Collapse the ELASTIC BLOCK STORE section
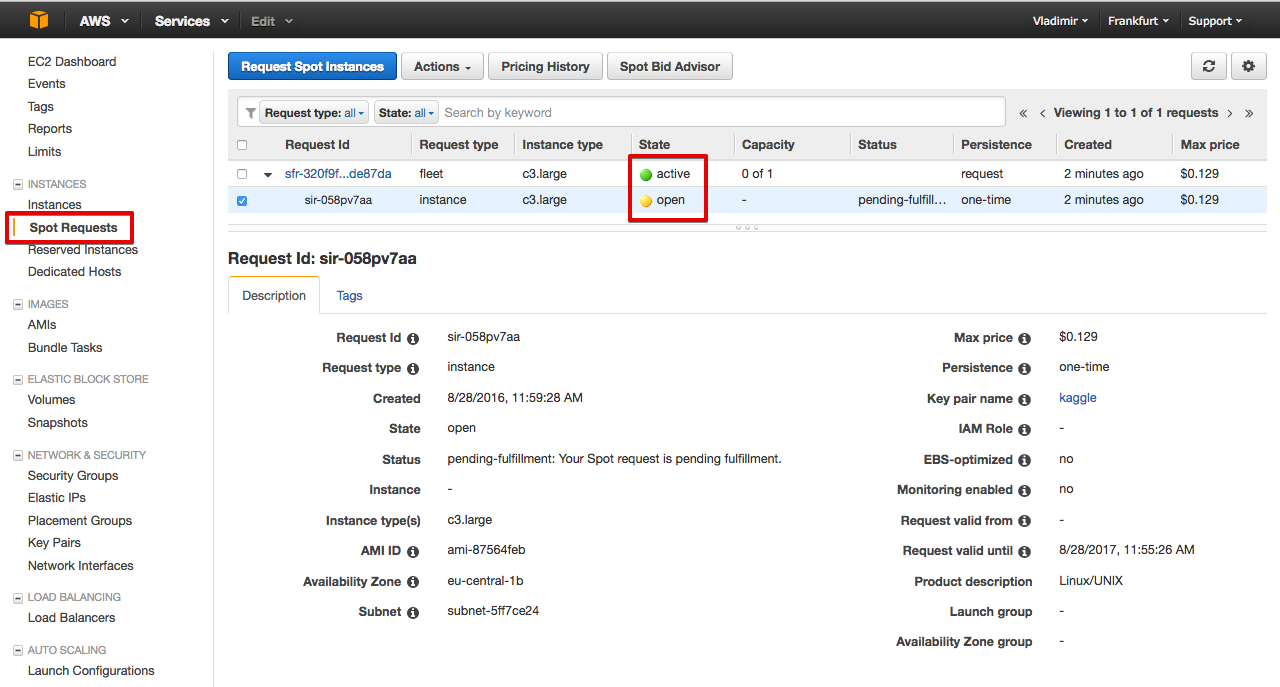This screenshot has height=687, width=1280. [17, 380]
